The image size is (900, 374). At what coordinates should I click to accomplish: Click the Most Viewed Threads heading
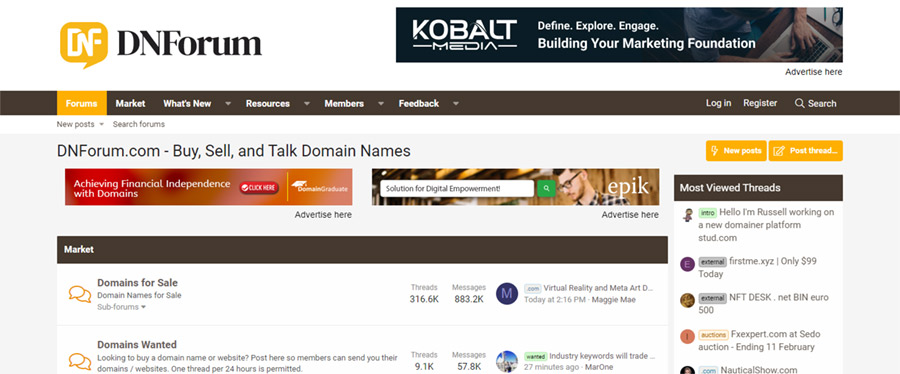click(730, 188)
